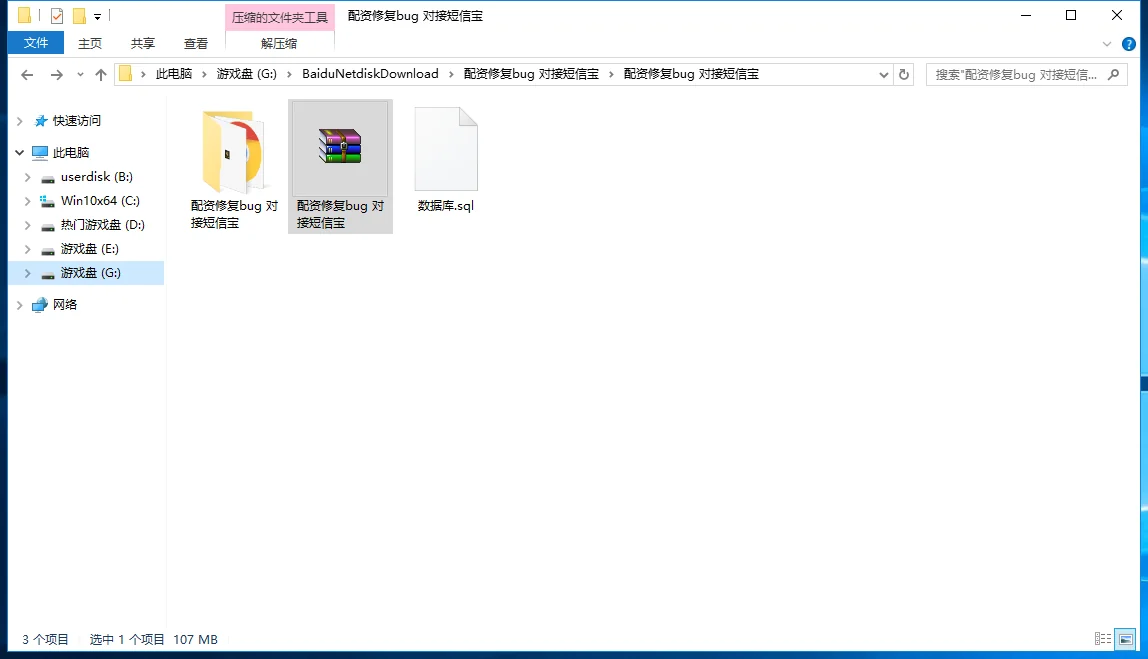Open the 配资修复bug 对接短信宝 folder icon
The image size is (1148, 659).
(x=234, y=152)
